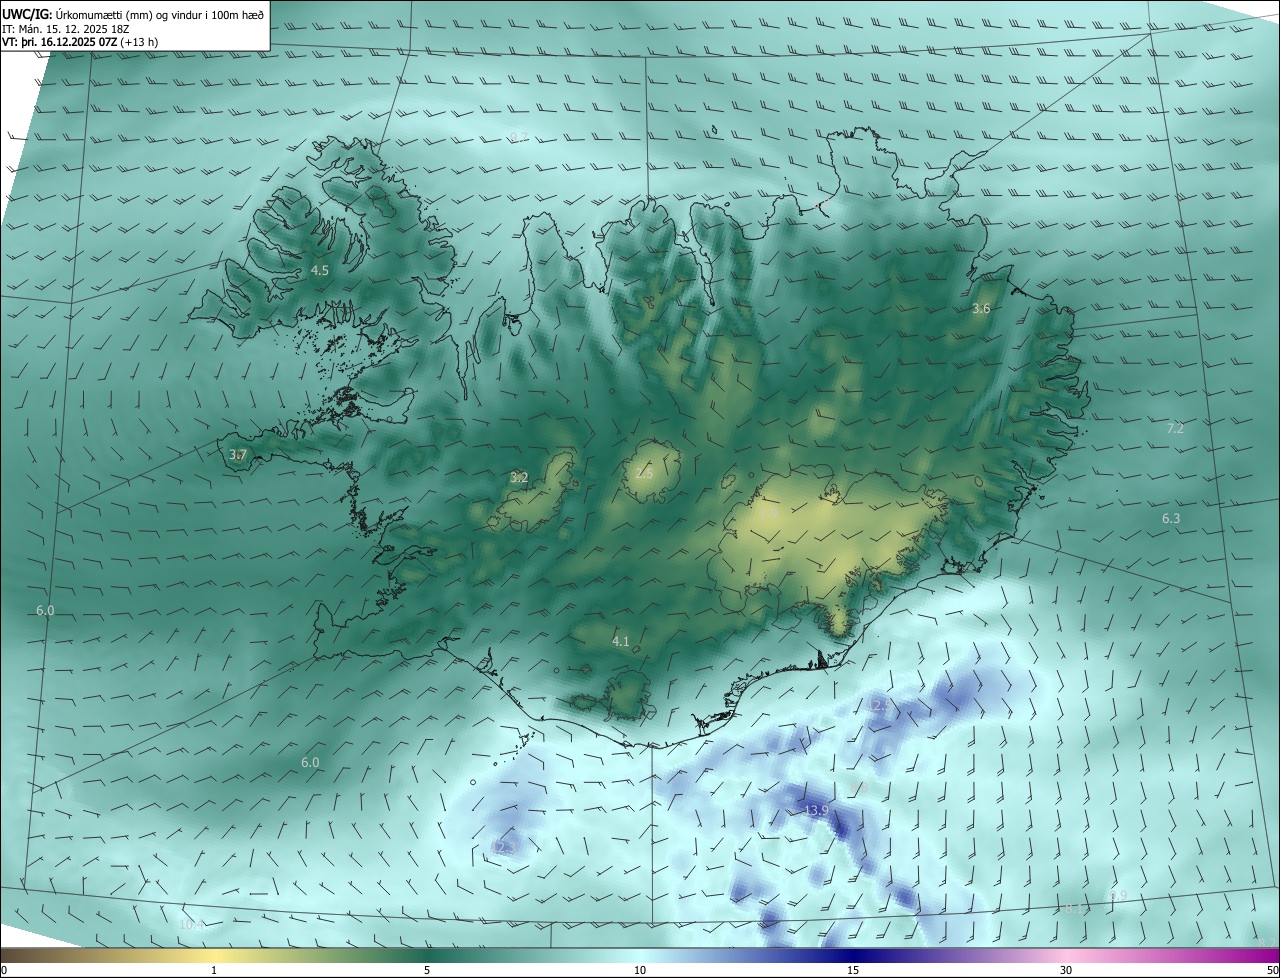Click the '10' tick label on the color scale
Image resolution: width=1280 pixels, height=978 pixels.
pos(640,971)
